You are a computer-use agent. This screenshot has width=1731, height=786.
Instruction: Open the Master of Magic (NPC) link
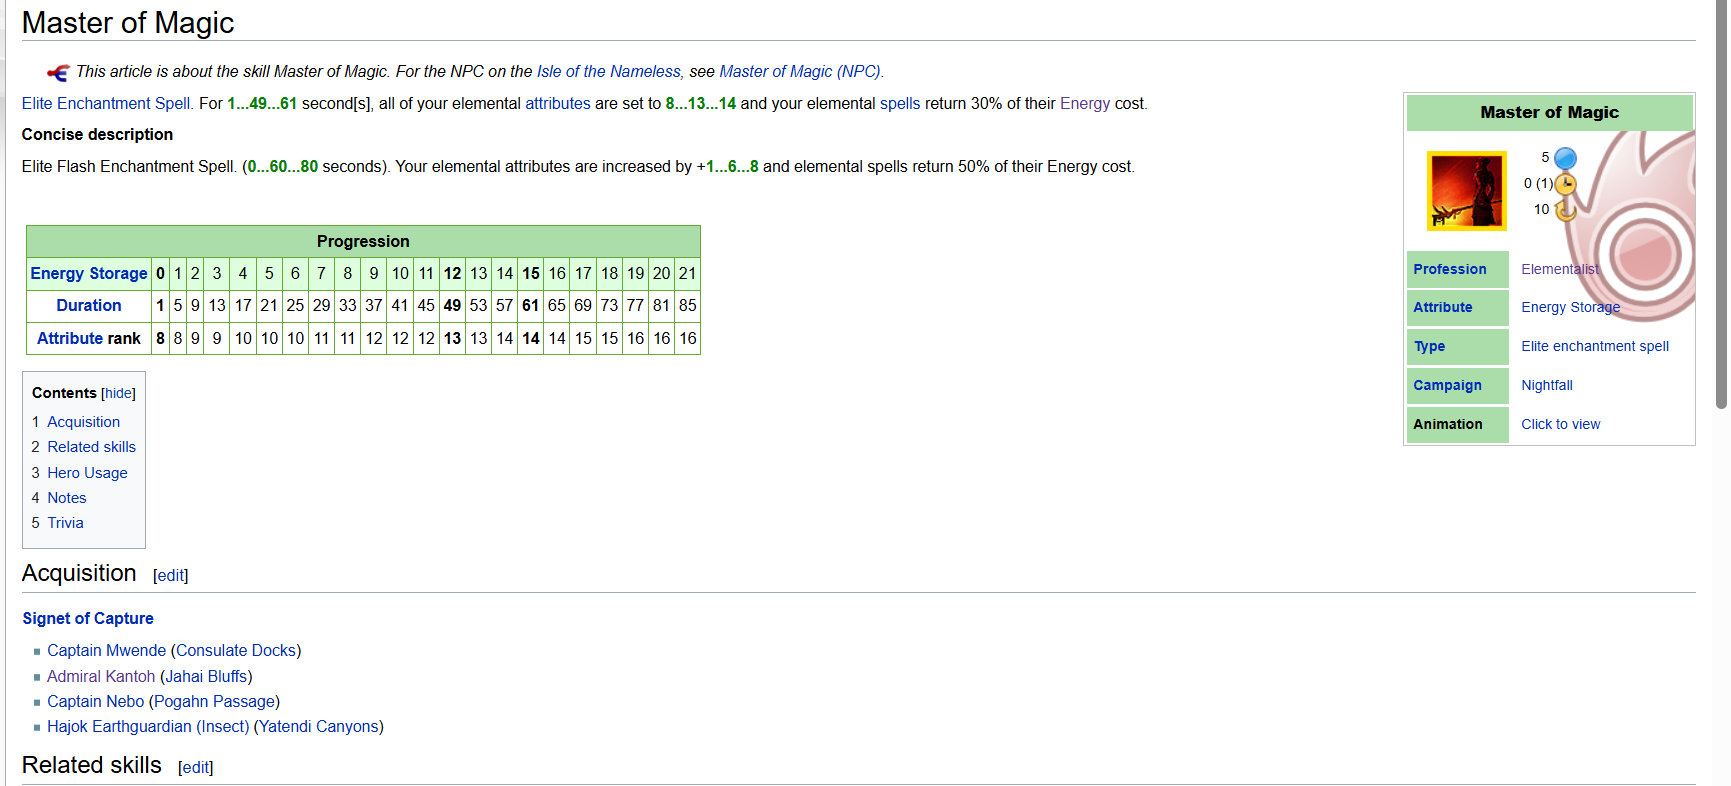pyautogui.click(x=800, y=72)
